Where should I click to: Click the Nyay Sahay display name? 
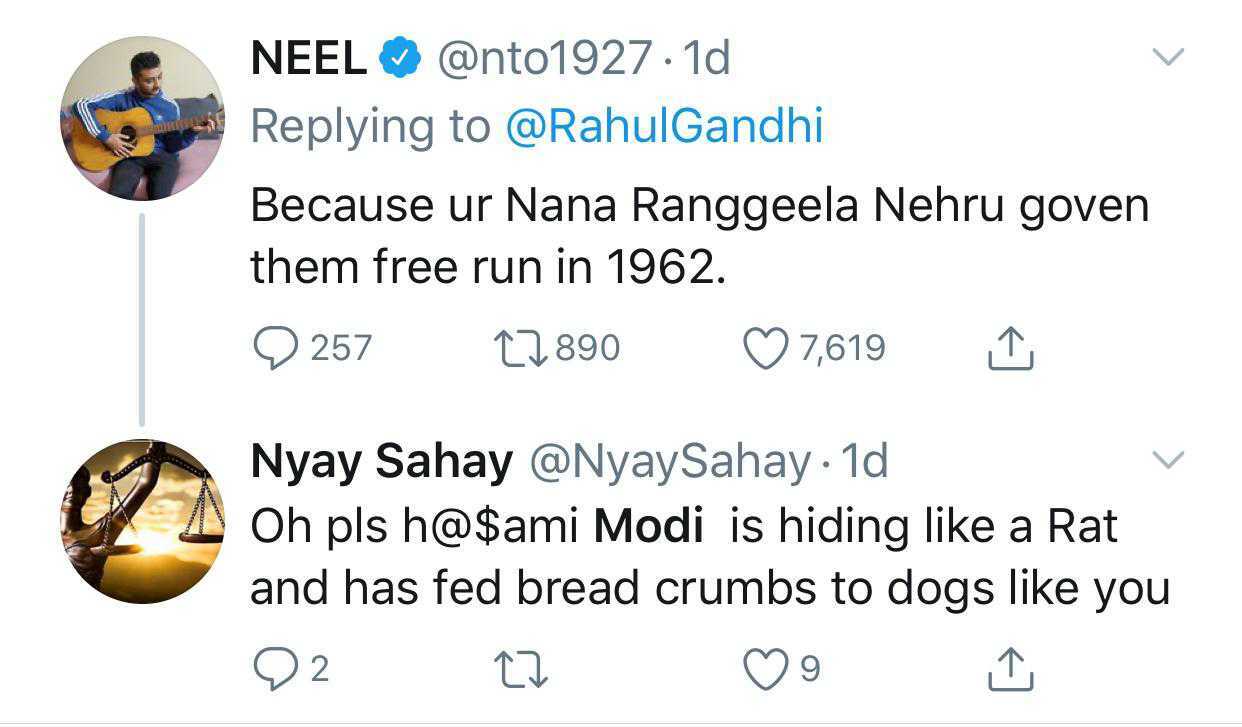381,461
